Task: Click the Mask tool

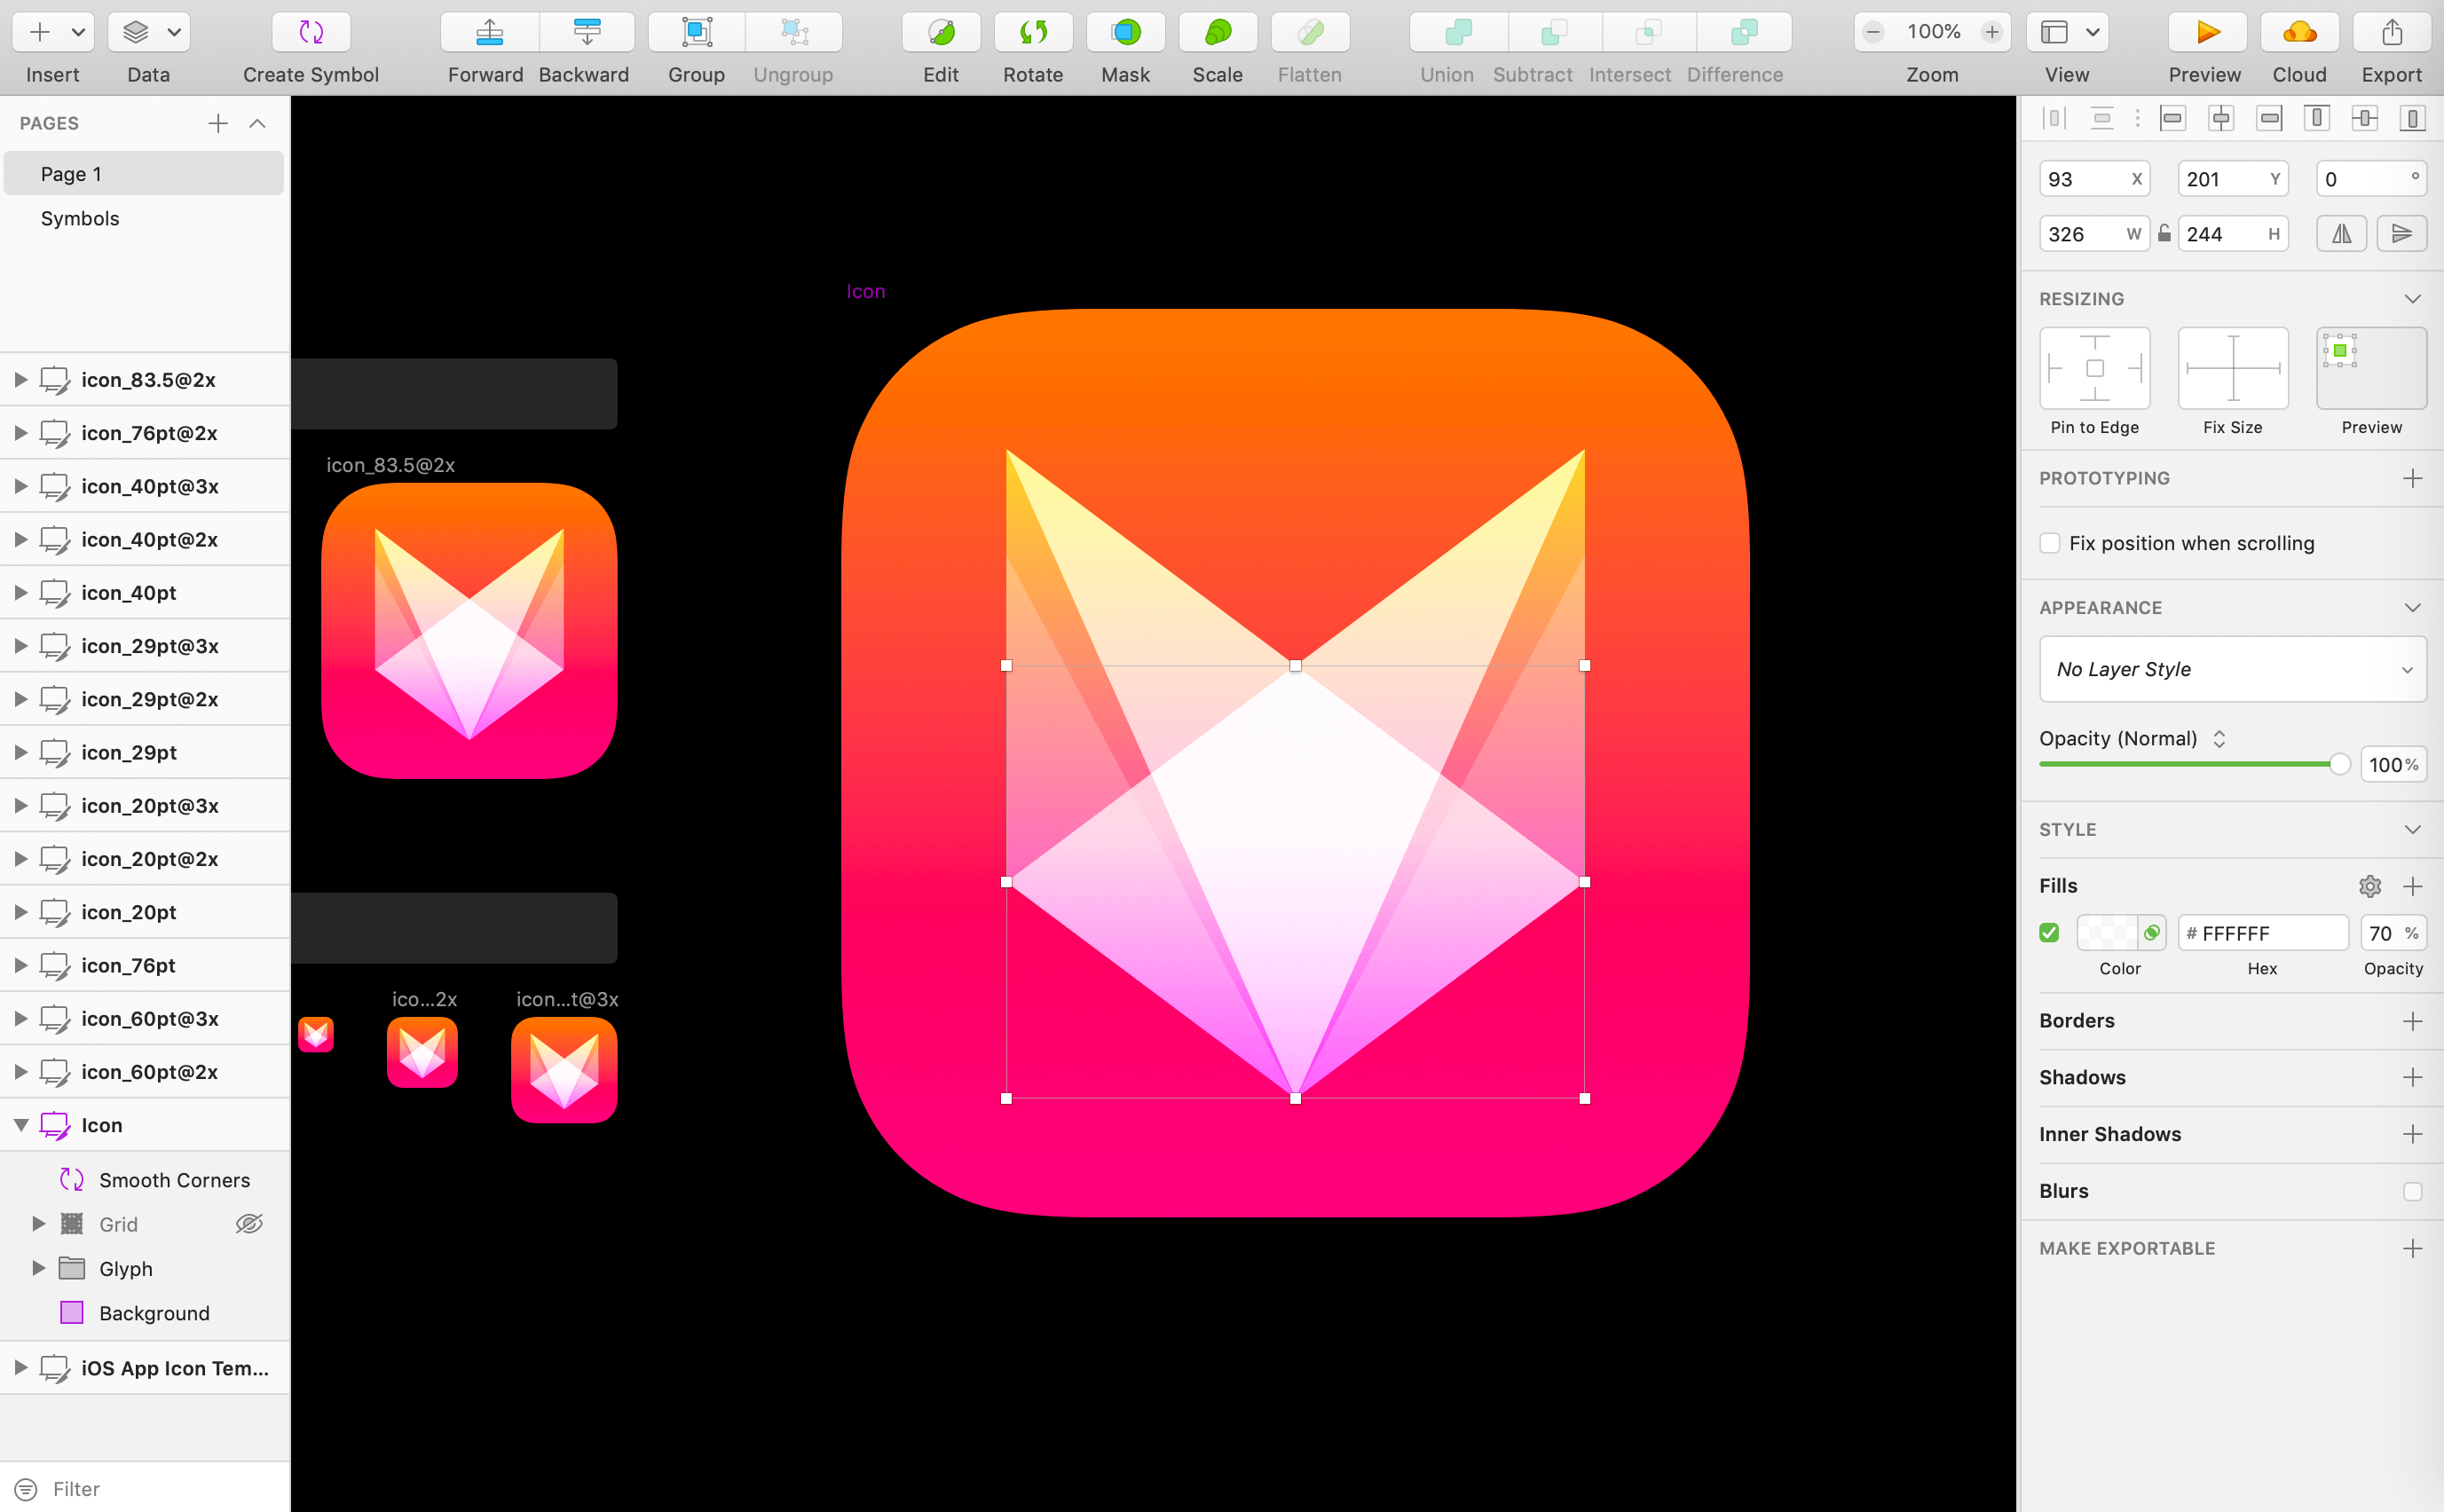Action: [1125, 32]
